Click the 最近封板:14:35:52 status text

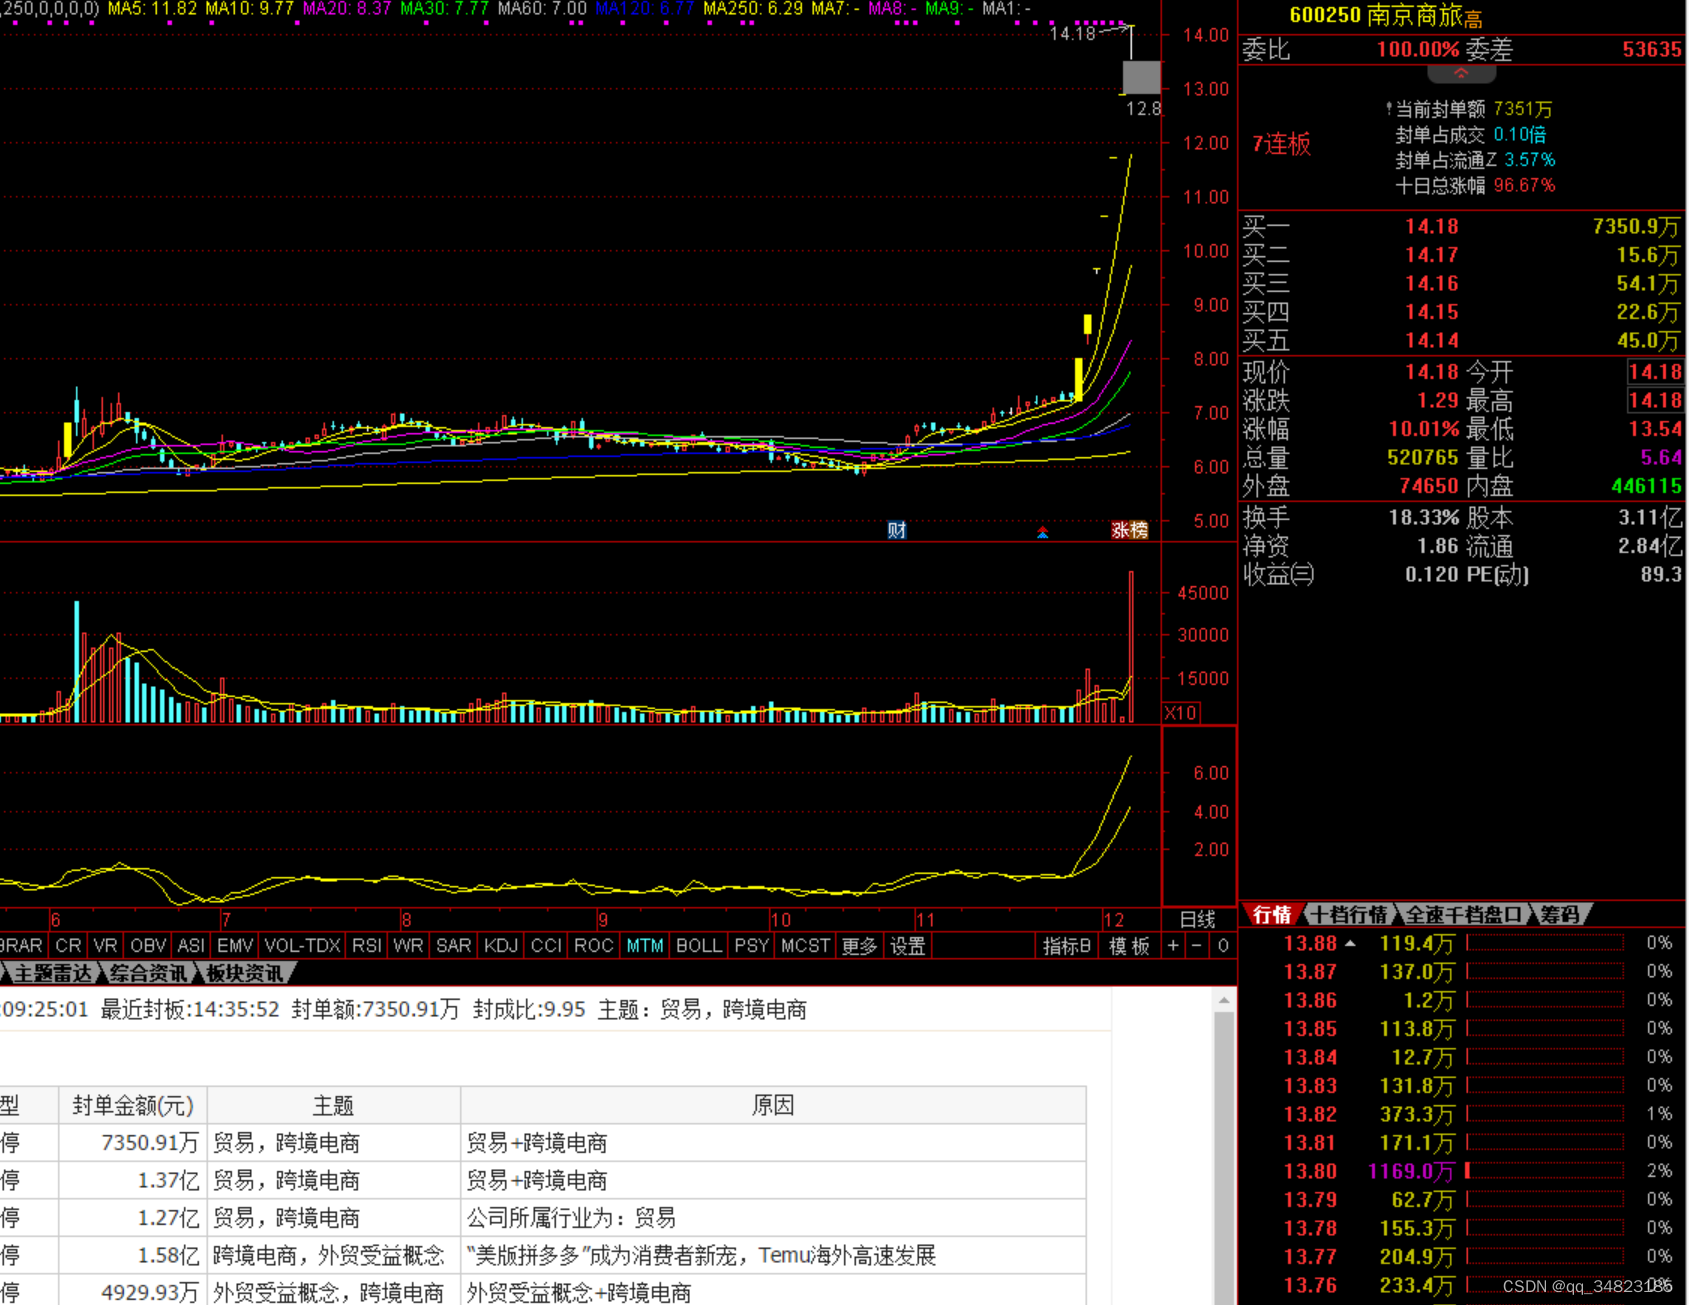(190, 1009)
